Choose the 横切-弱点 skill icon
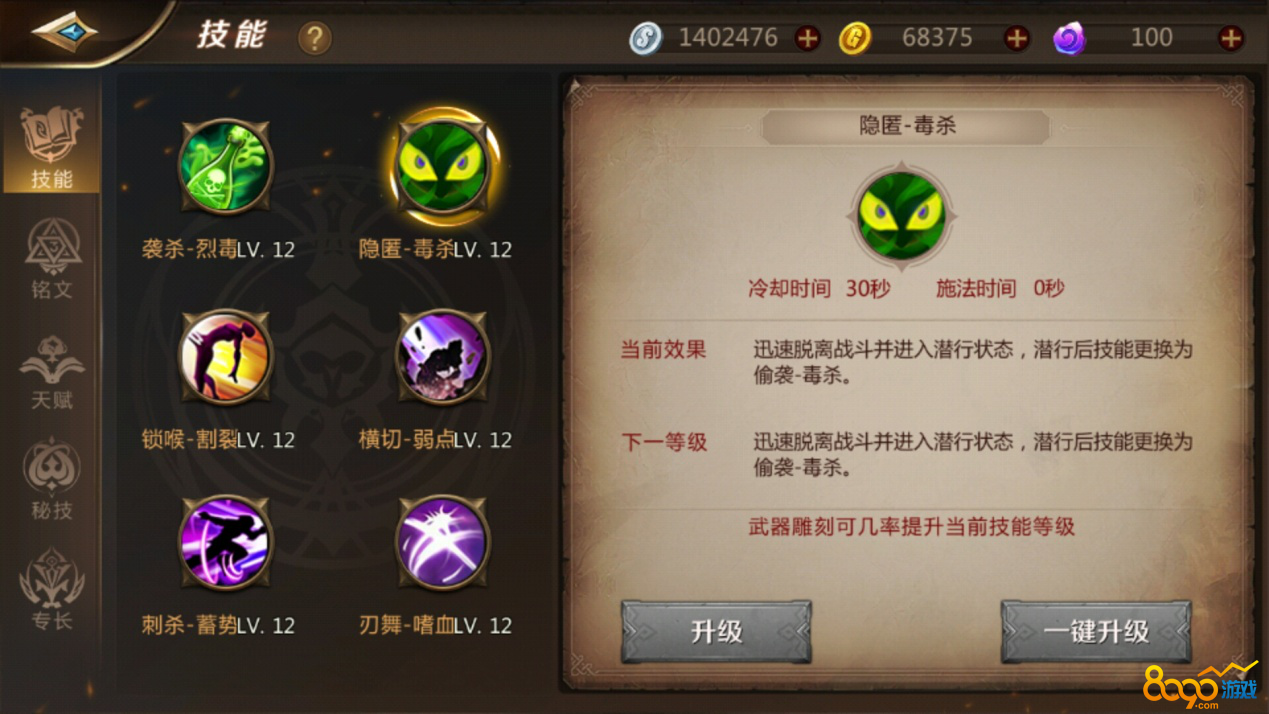 coord(443,357)
